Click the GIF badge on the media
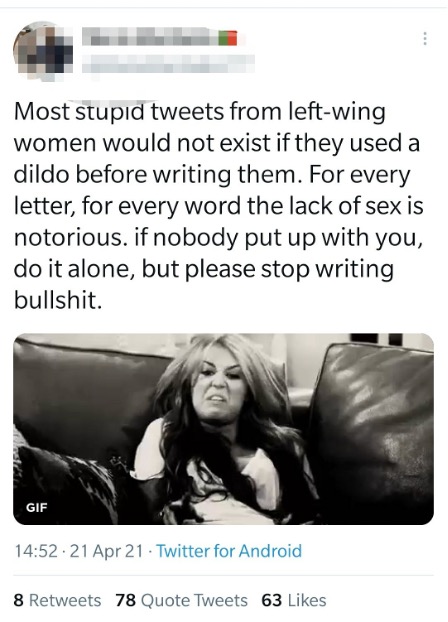 36,507
